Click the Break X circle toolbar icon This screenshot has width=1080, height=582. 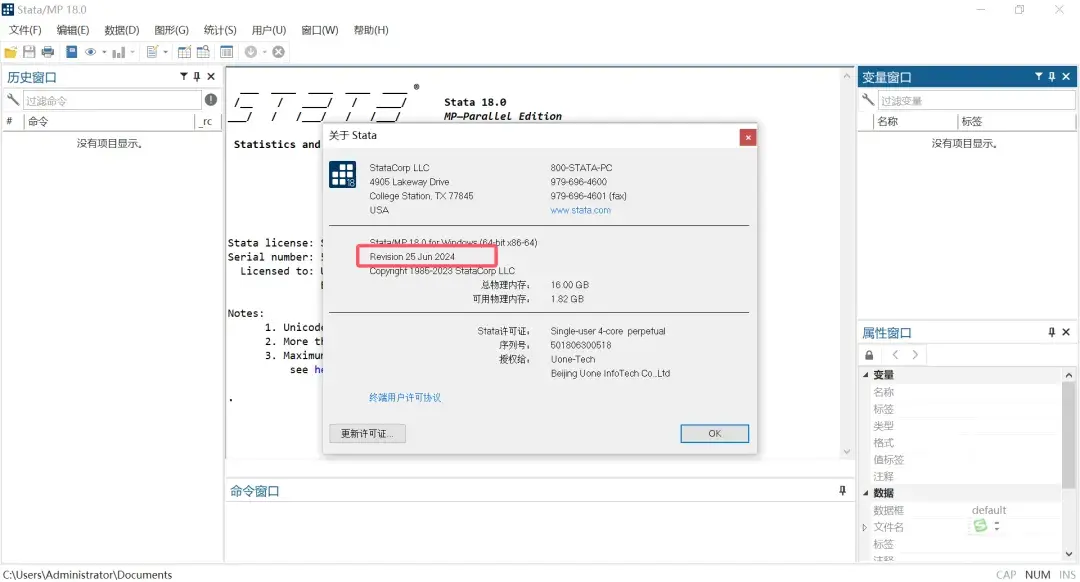[278, 52]
